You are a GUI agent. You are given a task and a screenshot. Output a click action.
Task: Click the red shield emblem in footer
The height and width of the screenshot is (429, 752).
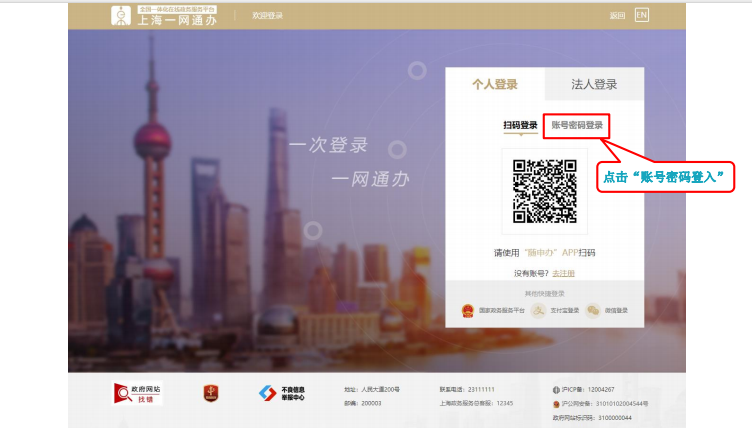210,393
